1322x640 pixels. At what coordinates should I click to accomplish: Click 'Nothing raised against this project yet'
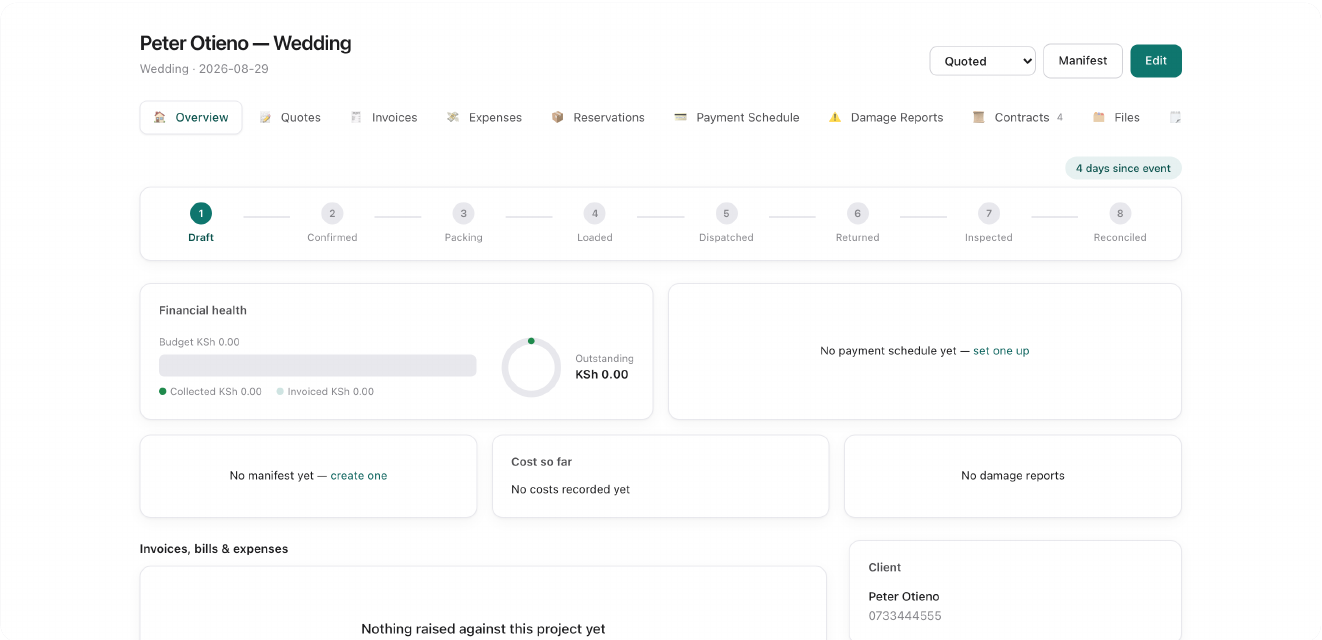483,629
